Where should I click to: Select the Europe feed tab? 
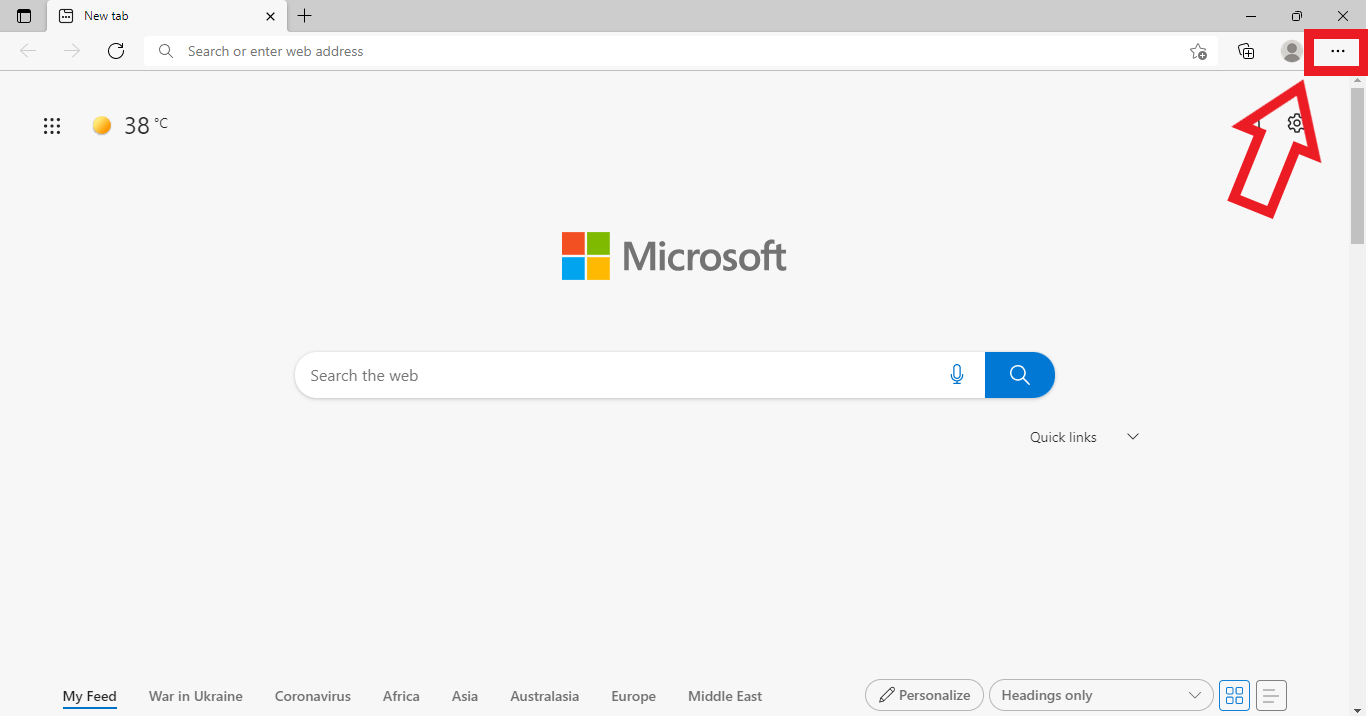[x=633, y=695]
